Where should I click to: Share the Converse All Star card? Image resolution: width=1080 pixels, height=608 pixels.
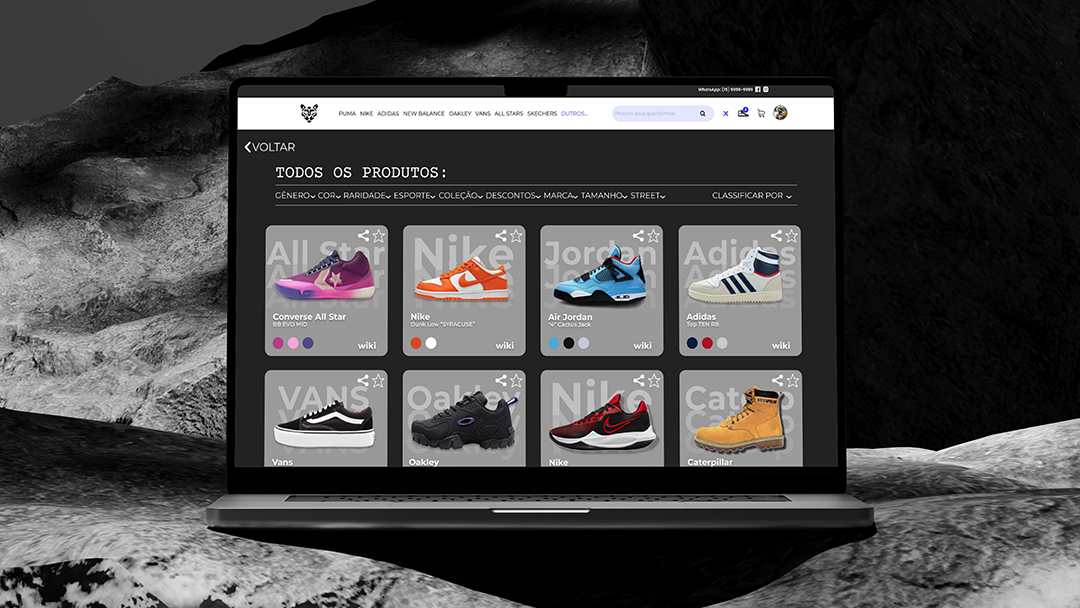(363, 235)
